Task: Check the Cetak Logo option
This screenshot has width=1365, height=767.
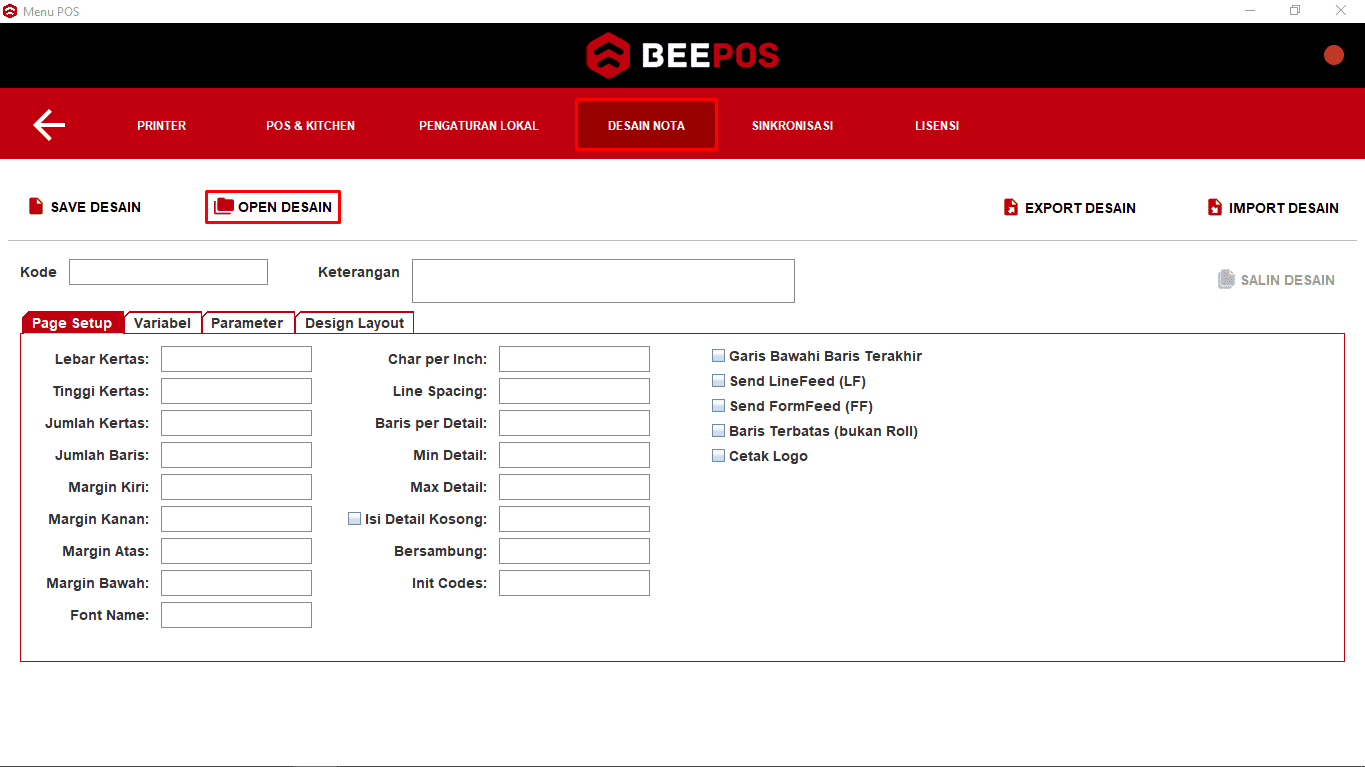Action: pos(718,456)
